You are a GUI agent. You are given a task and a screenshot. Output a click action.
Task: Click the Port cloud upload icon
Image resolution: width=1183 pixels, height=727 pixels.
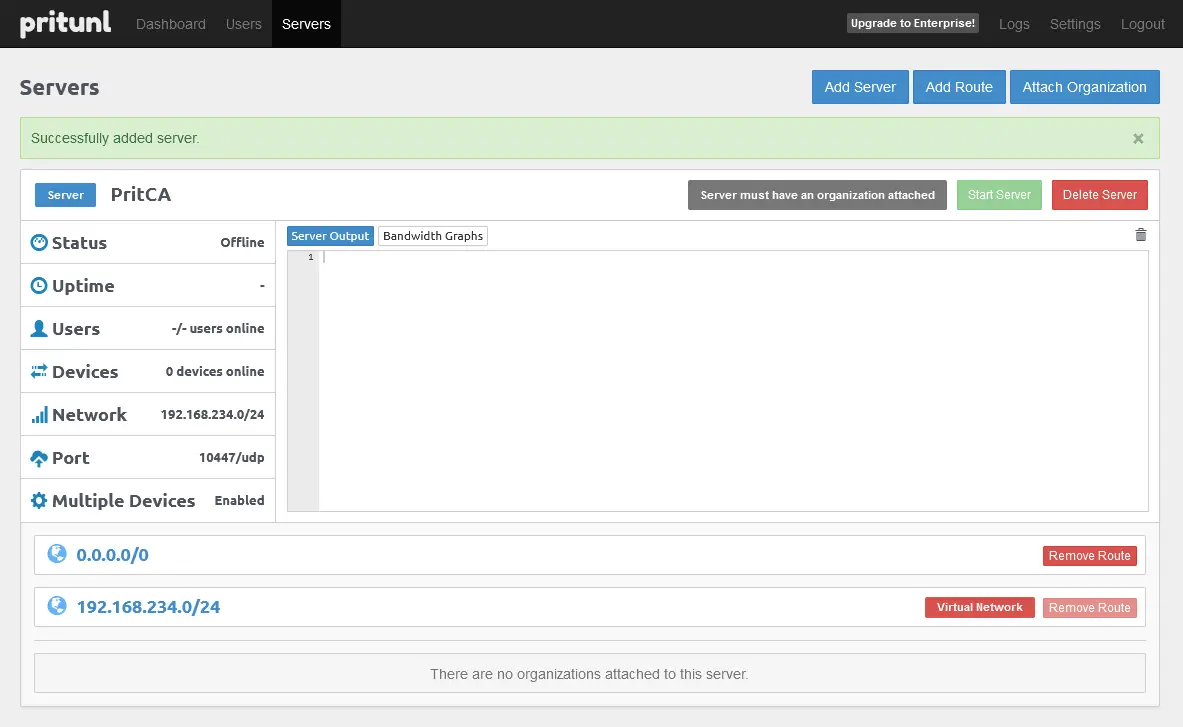[x=38, y=458]
